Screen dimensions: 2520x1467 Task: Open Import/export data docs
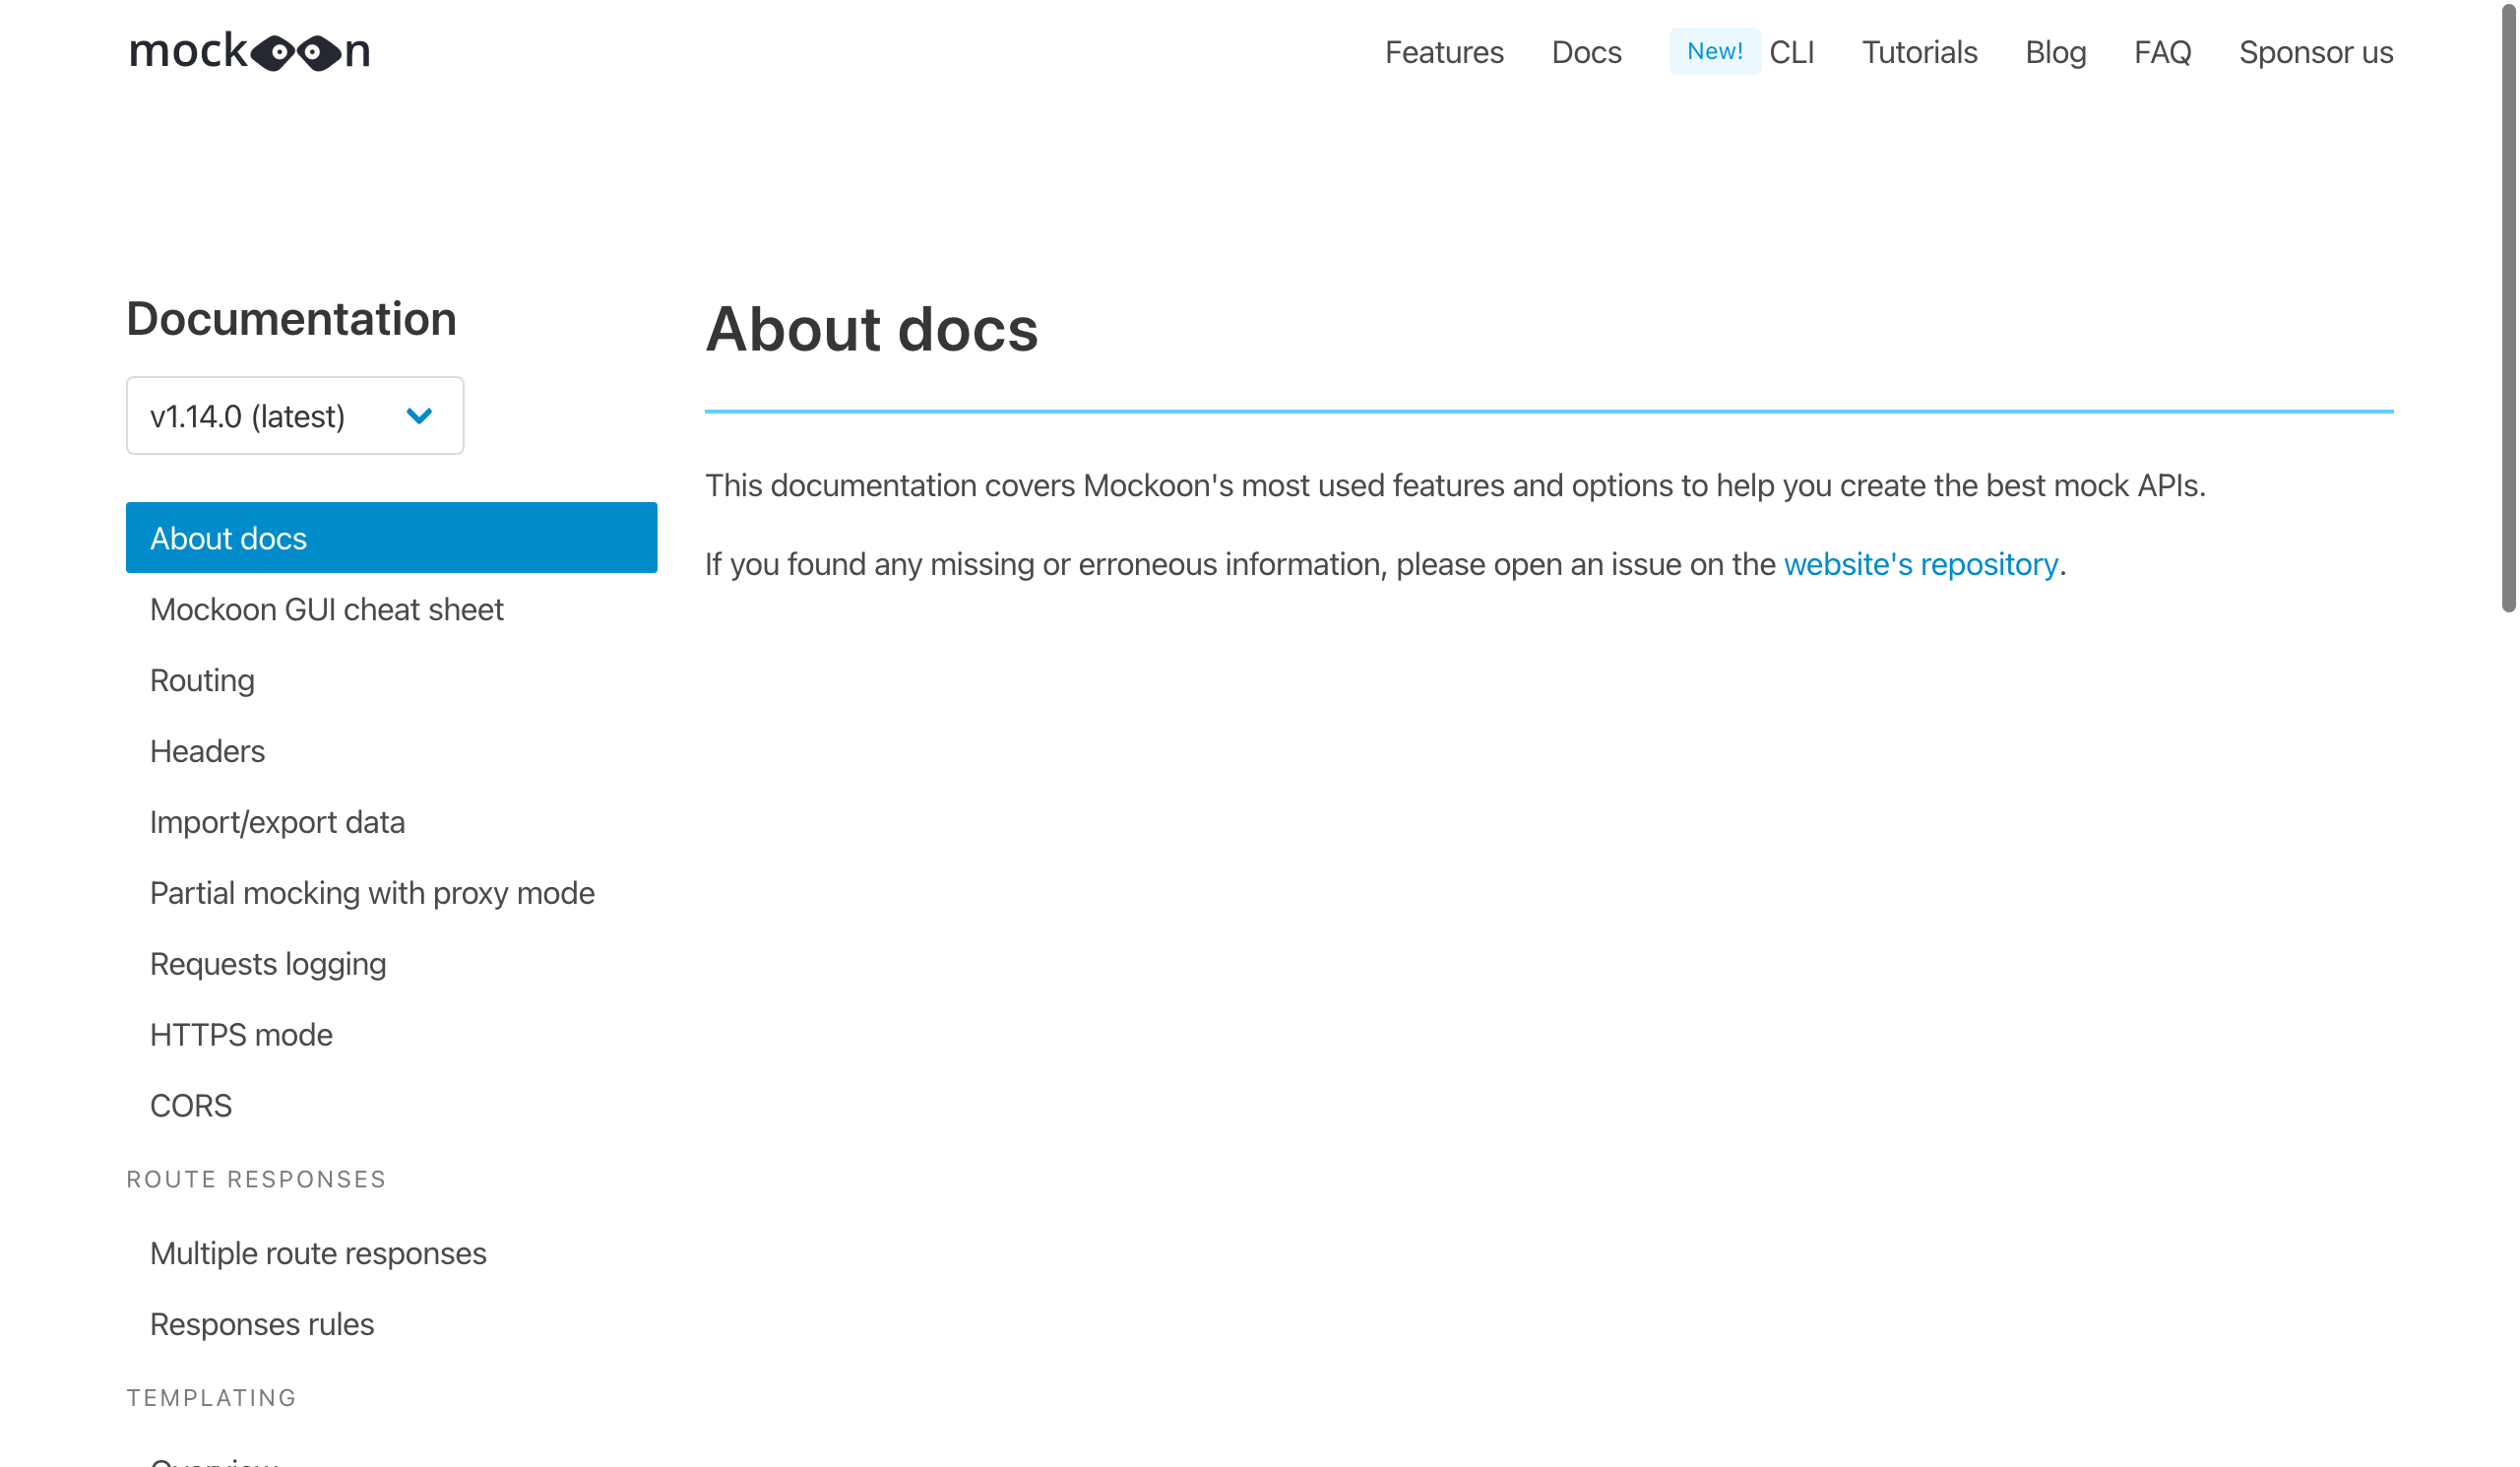pyautogui.click(x=277, y=822)
